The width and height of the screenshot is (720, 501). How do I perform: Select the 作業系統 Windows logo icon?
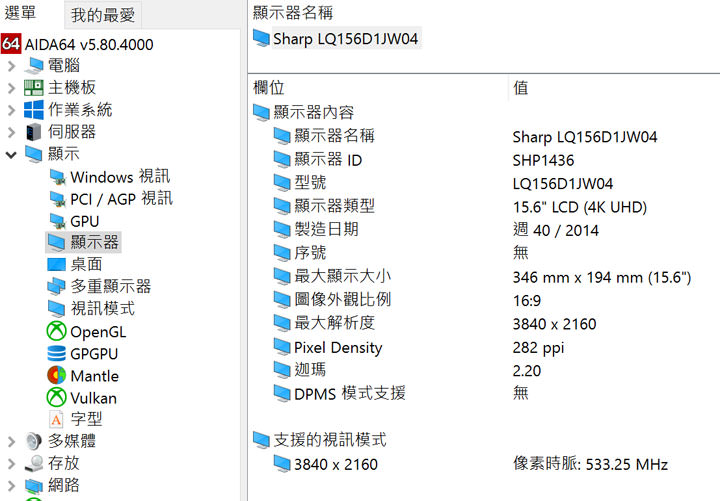(34, 110)
